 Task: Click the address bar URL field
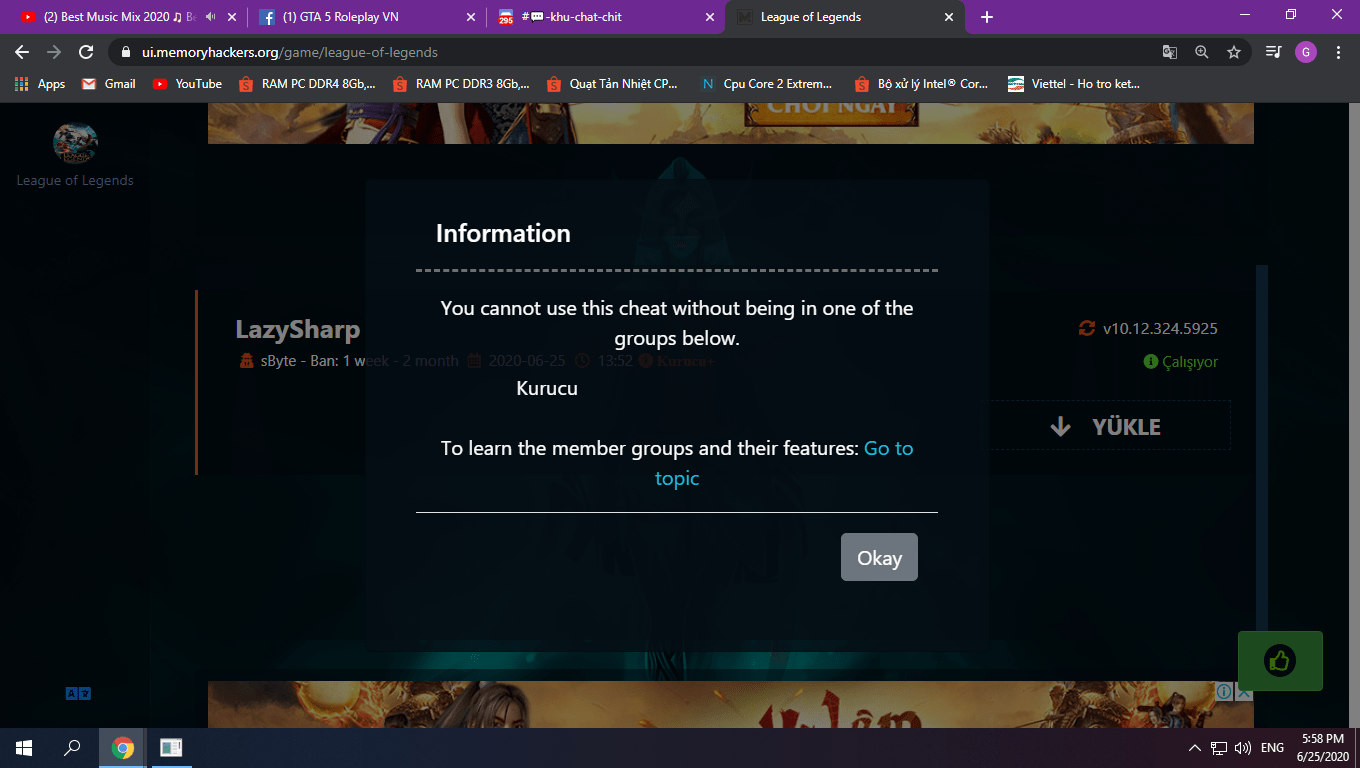(640, 52)
